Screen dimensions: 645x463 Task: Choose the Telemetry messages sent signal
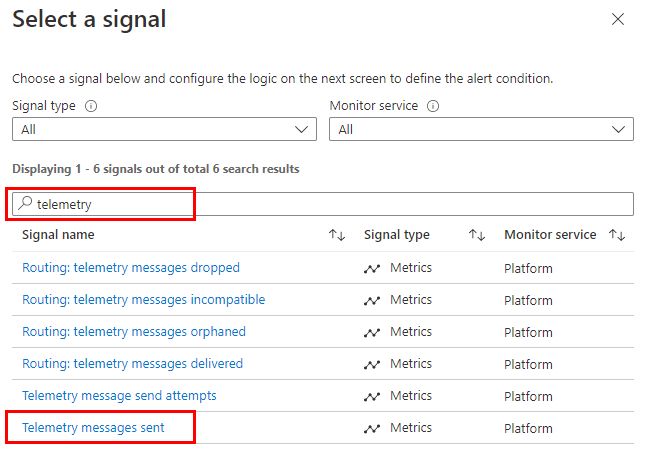[93, 428]
